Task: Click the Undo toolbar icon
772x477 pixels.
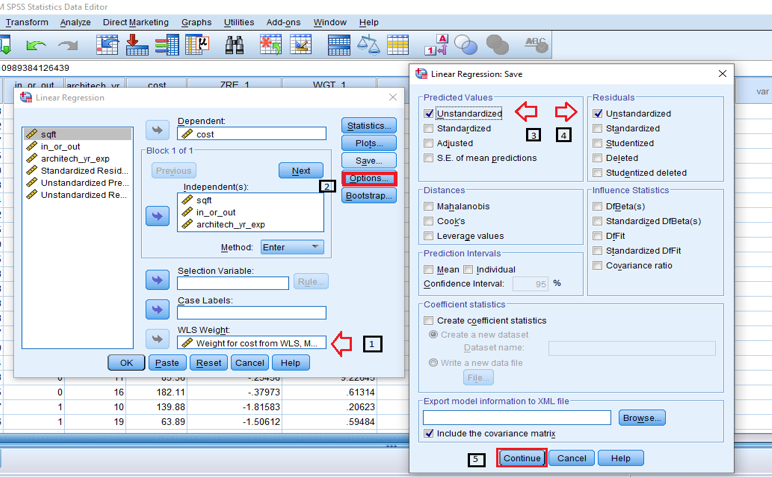Action: (36, 45)
